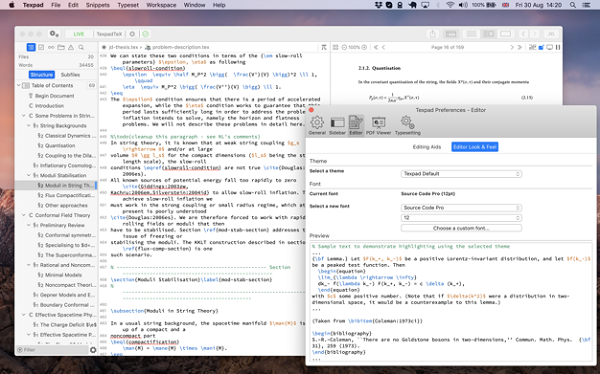The height and width of the screenshot is (374, 600).
Task: Open the Typeset menu in menu bar
Action: tap(128, 5)
